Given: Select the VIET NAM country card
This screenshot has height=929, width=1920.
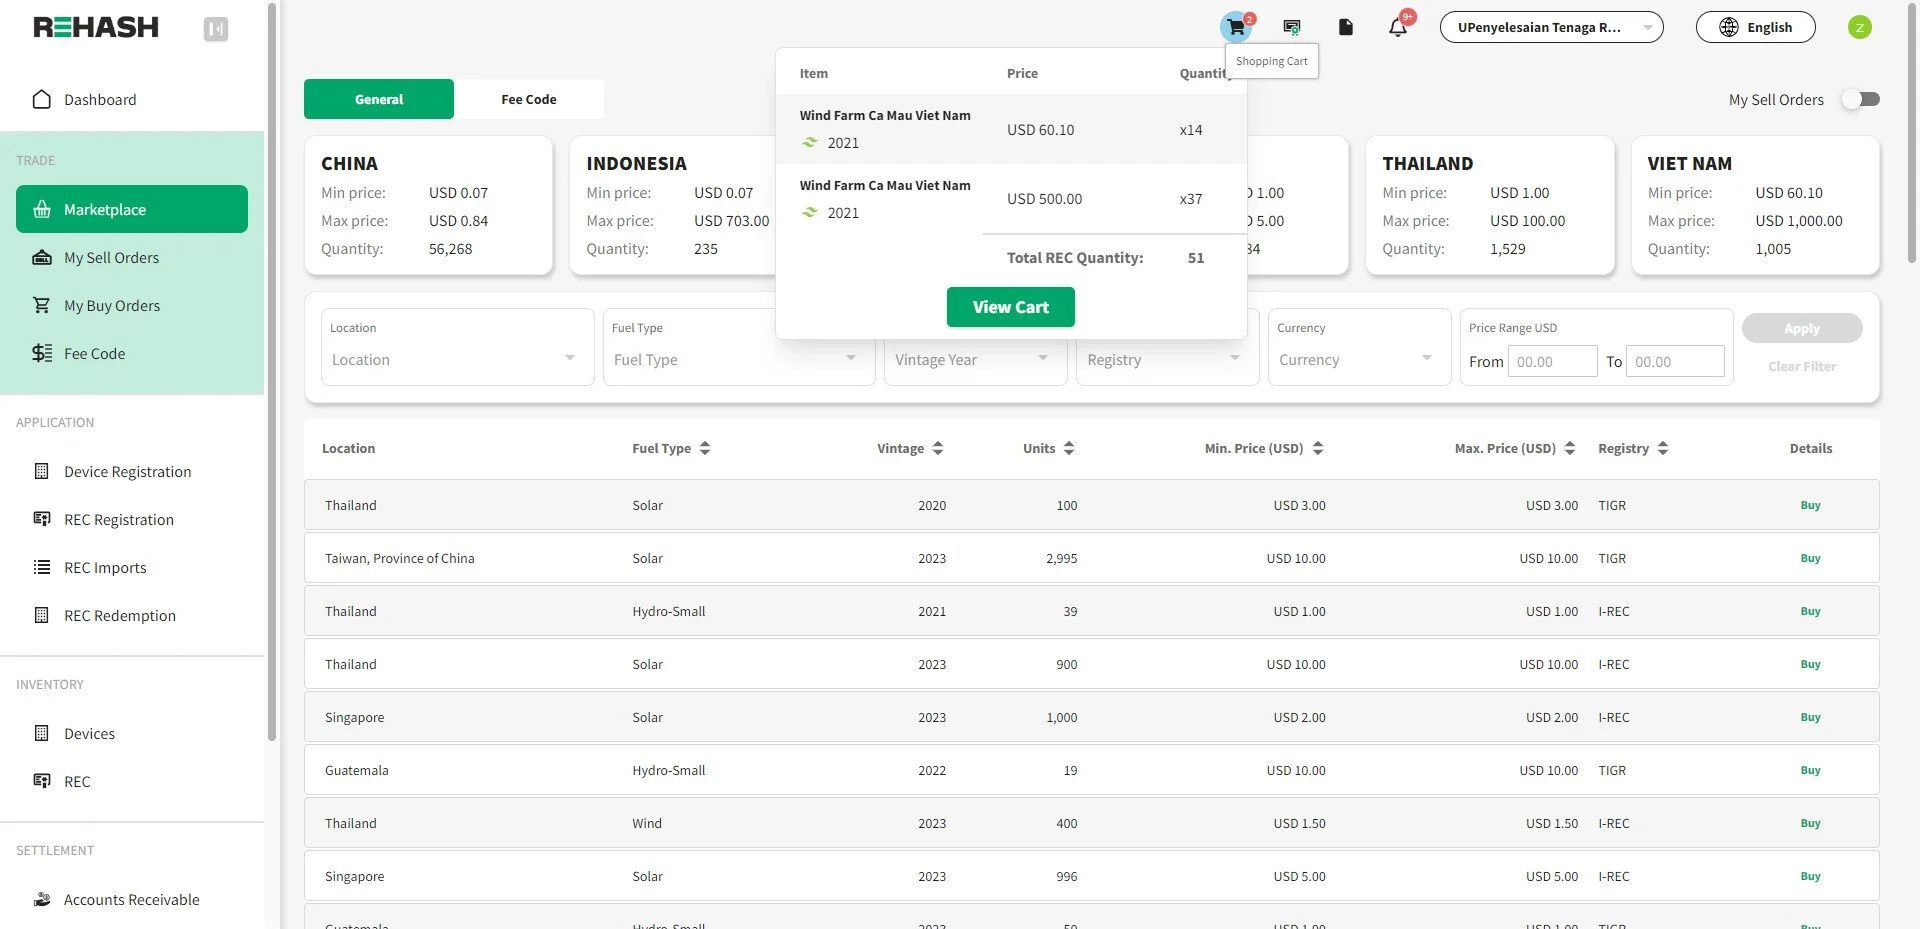Looking at the screenshot, I should (x=1755, y=205).
